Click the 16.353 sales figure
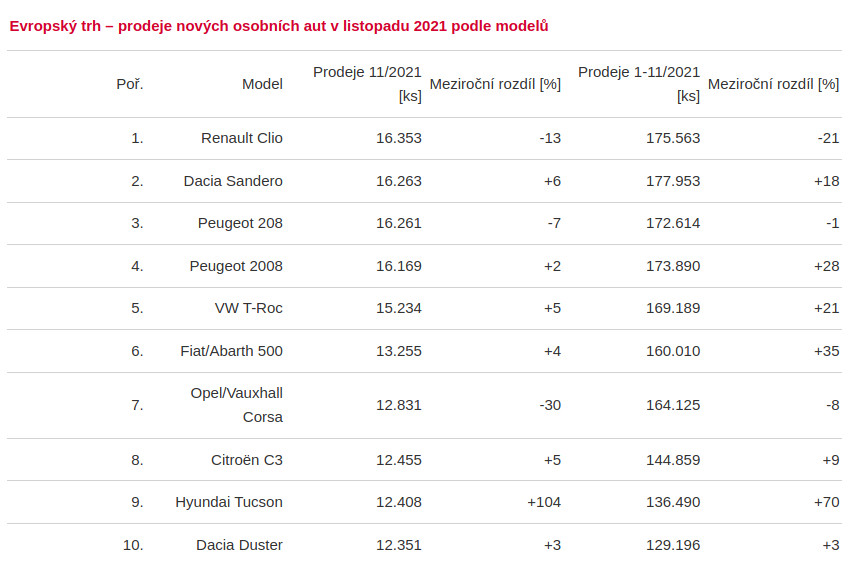This screenshot has height=565, width=849. click(399, 138)
